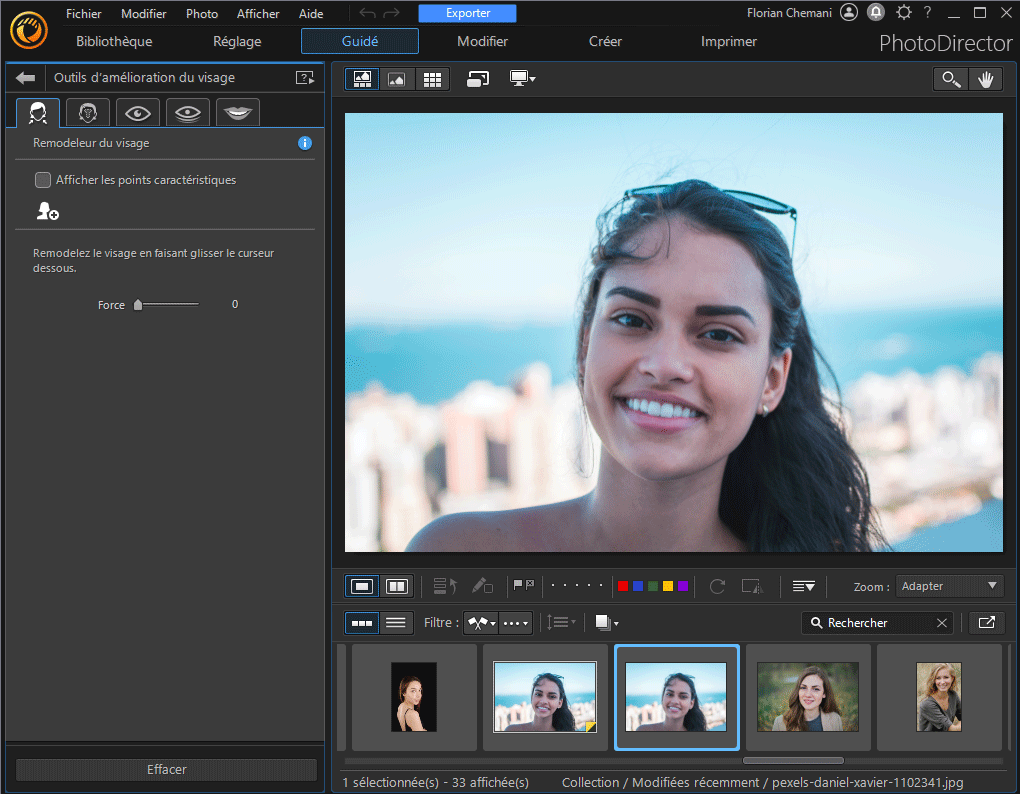
Task: Switch the filmstrip to list view
Action: [396, 622]
